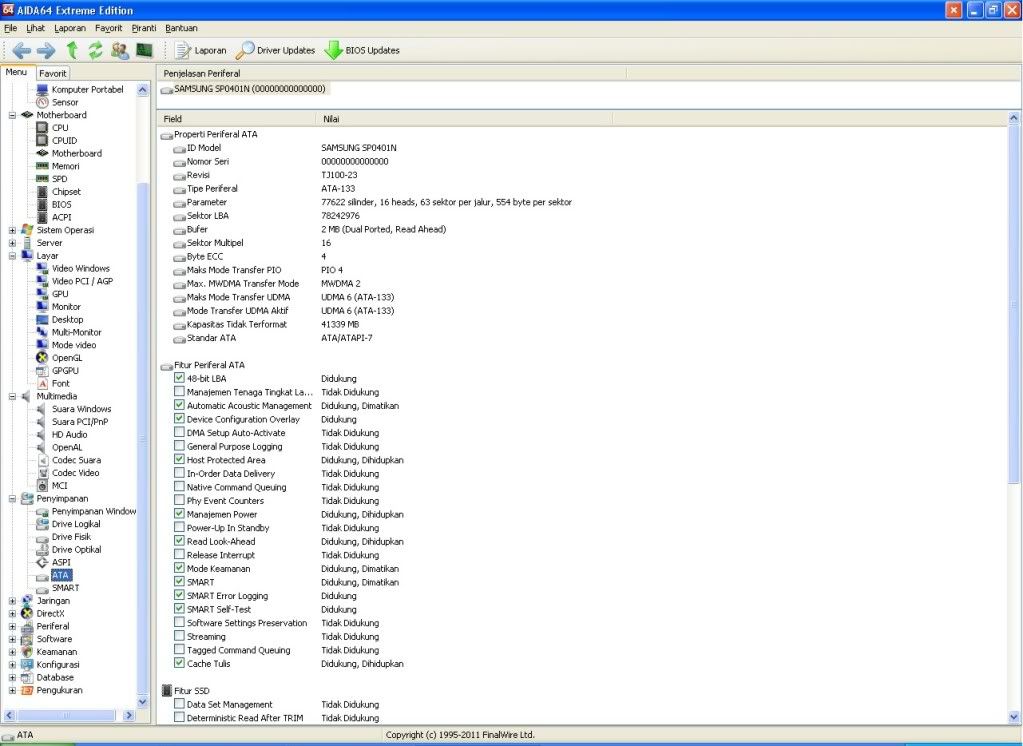Click the Laporan toolbar button

pyautogui.click(x=202, y=50)
